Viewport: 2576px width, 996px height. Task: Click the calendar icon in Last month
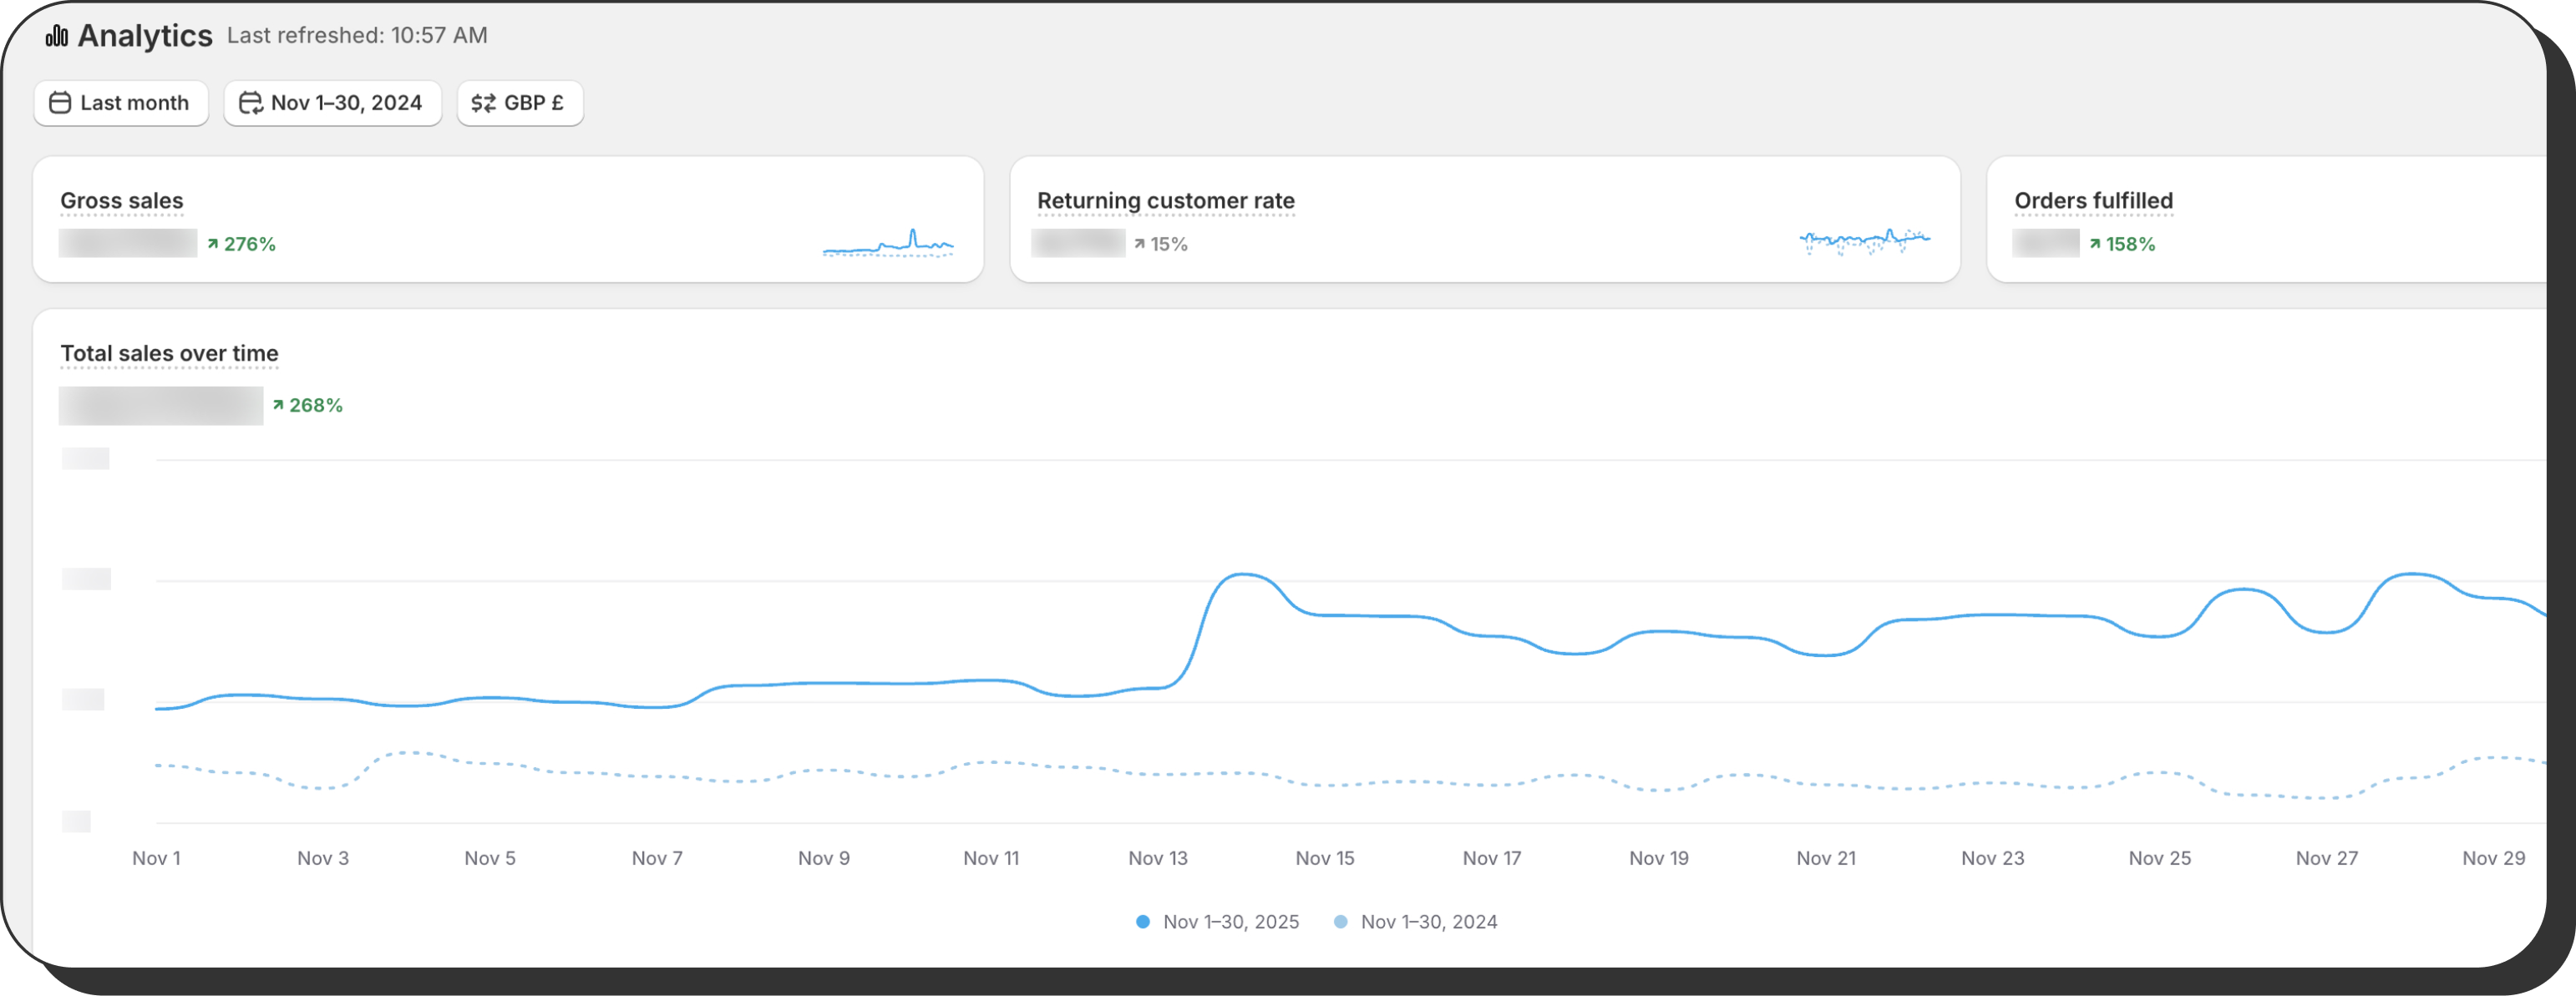point(60,103)
